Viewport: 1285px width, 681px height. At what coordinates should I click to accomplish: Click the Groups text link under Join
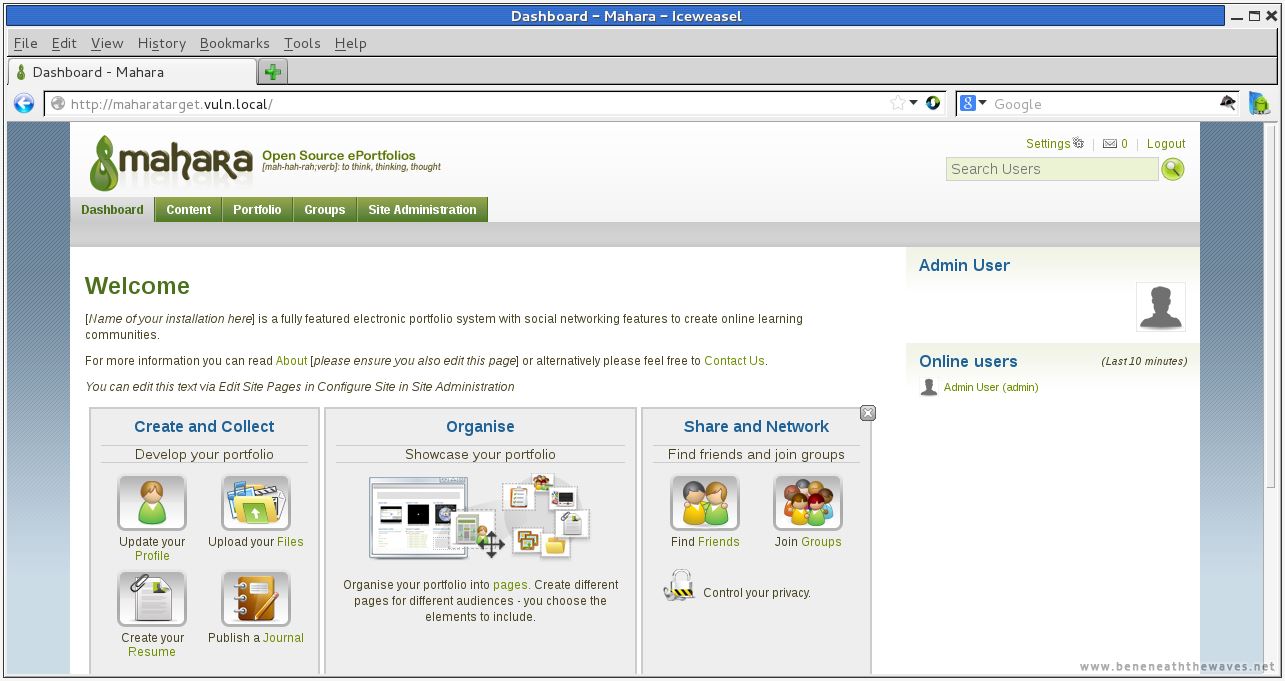tap(821, 542)
